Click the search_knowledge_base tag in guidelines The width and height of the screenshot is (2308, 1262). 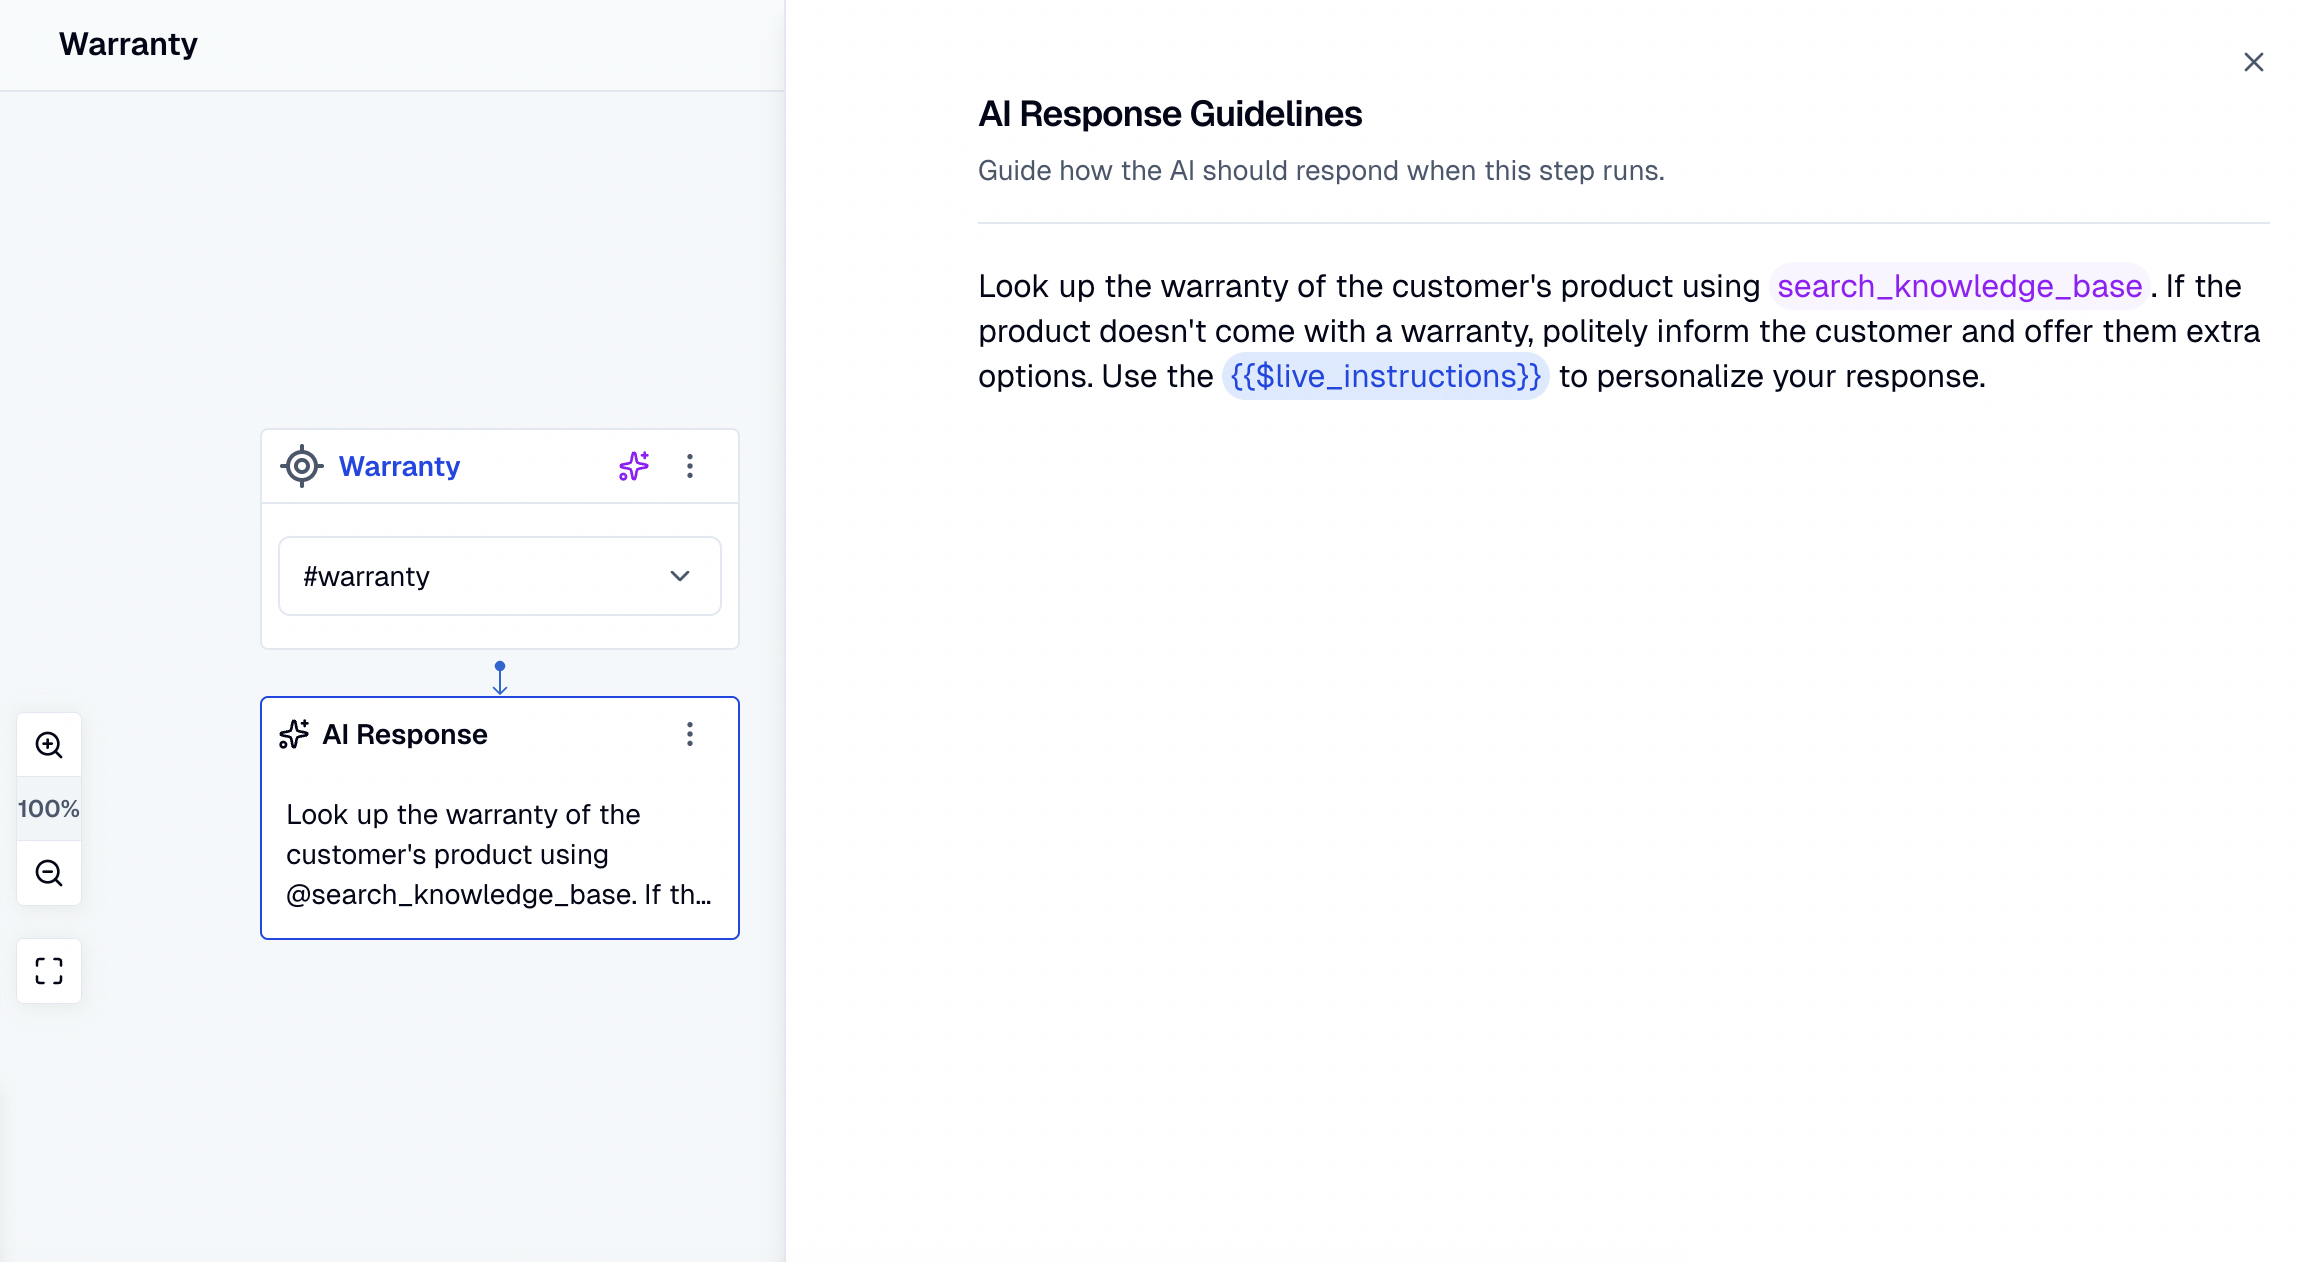pyautogui.click(x=1959, y=286)
